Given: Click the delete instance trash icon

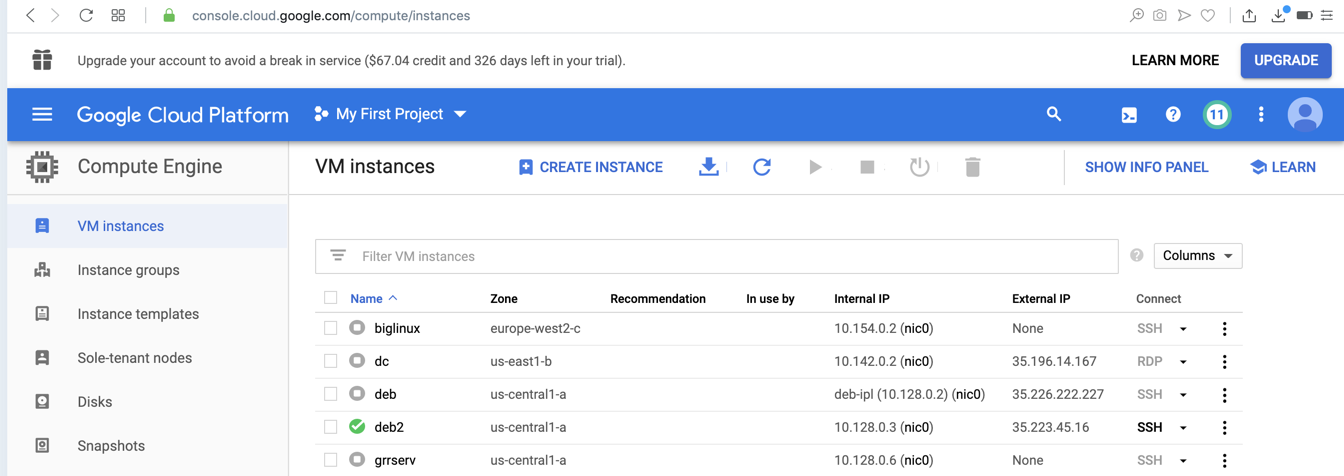Looking at the screenshot, I should coord(972,167).
